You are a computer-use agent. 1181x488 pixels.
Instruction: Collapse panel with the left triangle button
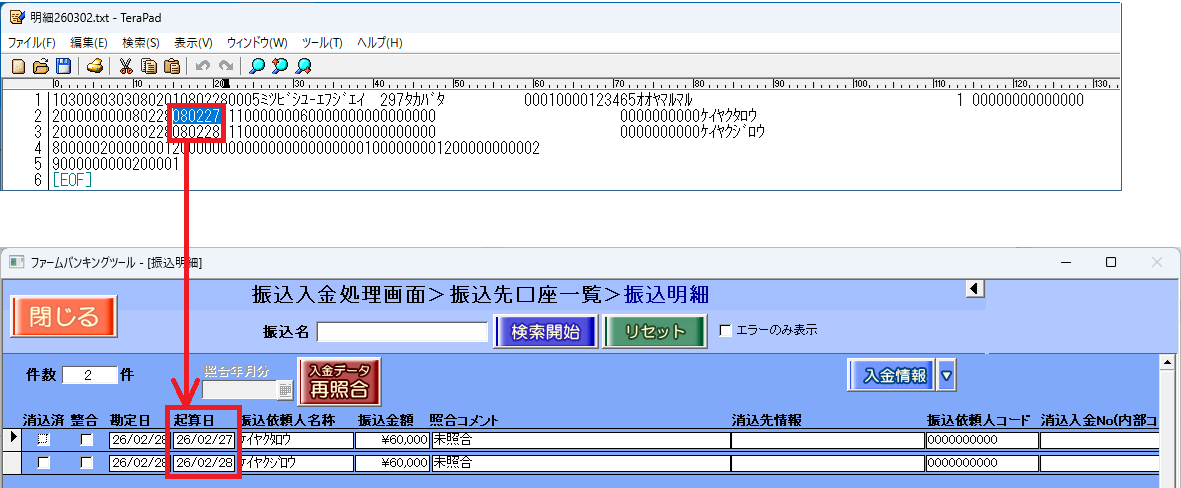tap(975, 289)
